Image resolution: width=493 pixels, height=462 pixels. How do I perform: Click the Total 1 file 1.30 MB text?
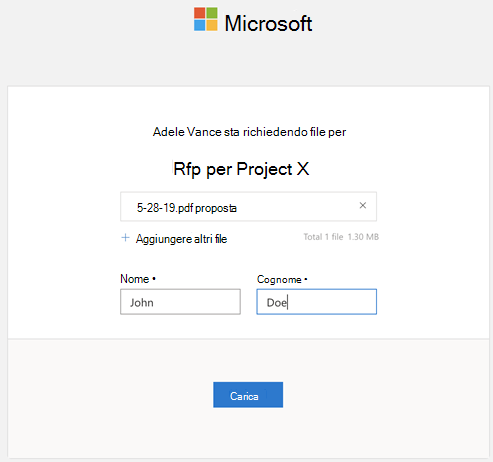[341, 237]
